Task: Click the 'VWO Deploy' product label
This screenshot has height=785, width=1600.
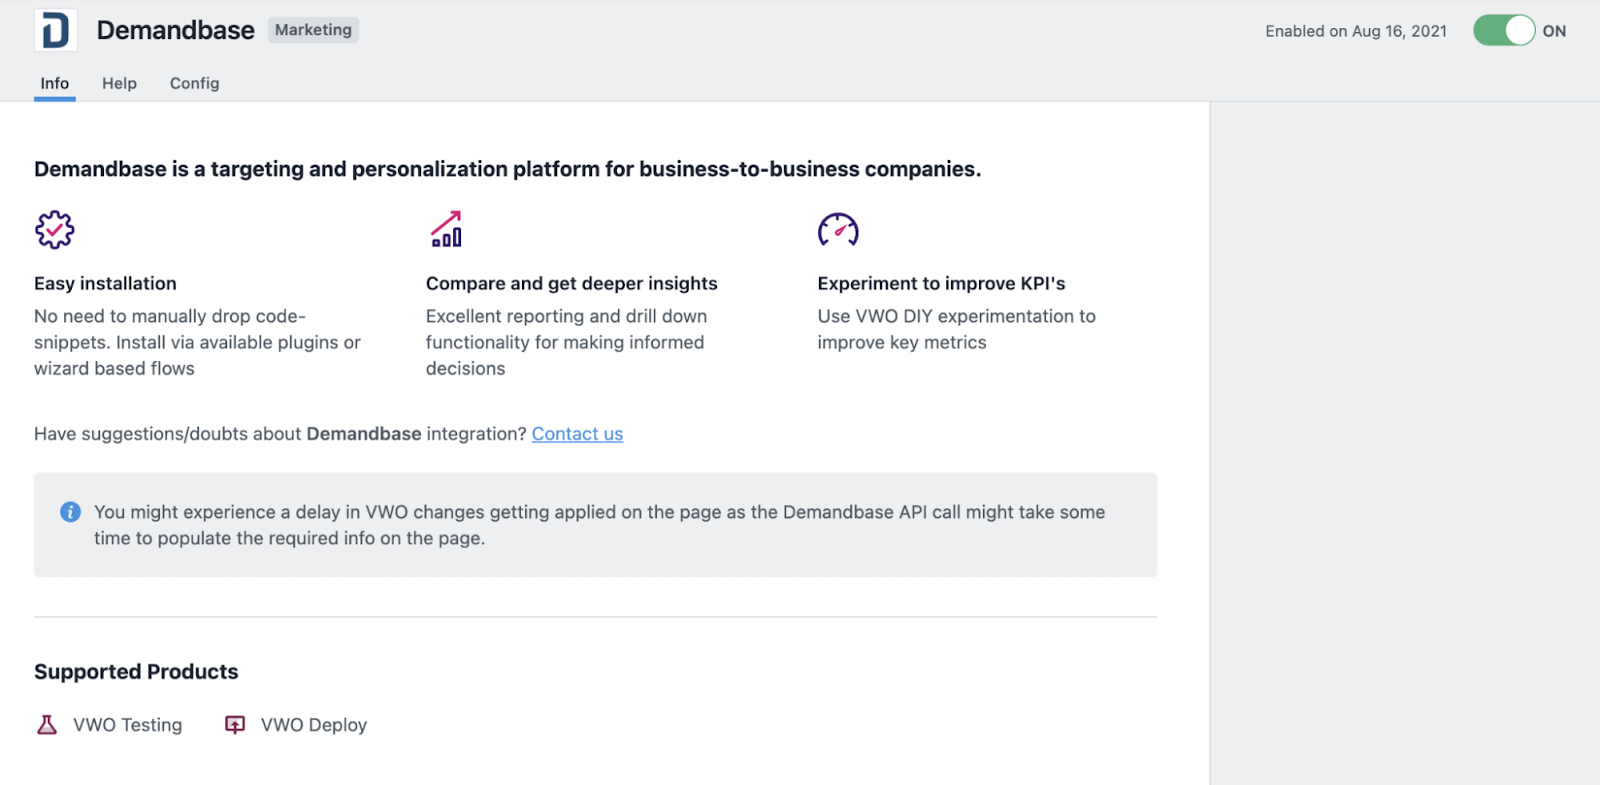Action: [314, 725]
